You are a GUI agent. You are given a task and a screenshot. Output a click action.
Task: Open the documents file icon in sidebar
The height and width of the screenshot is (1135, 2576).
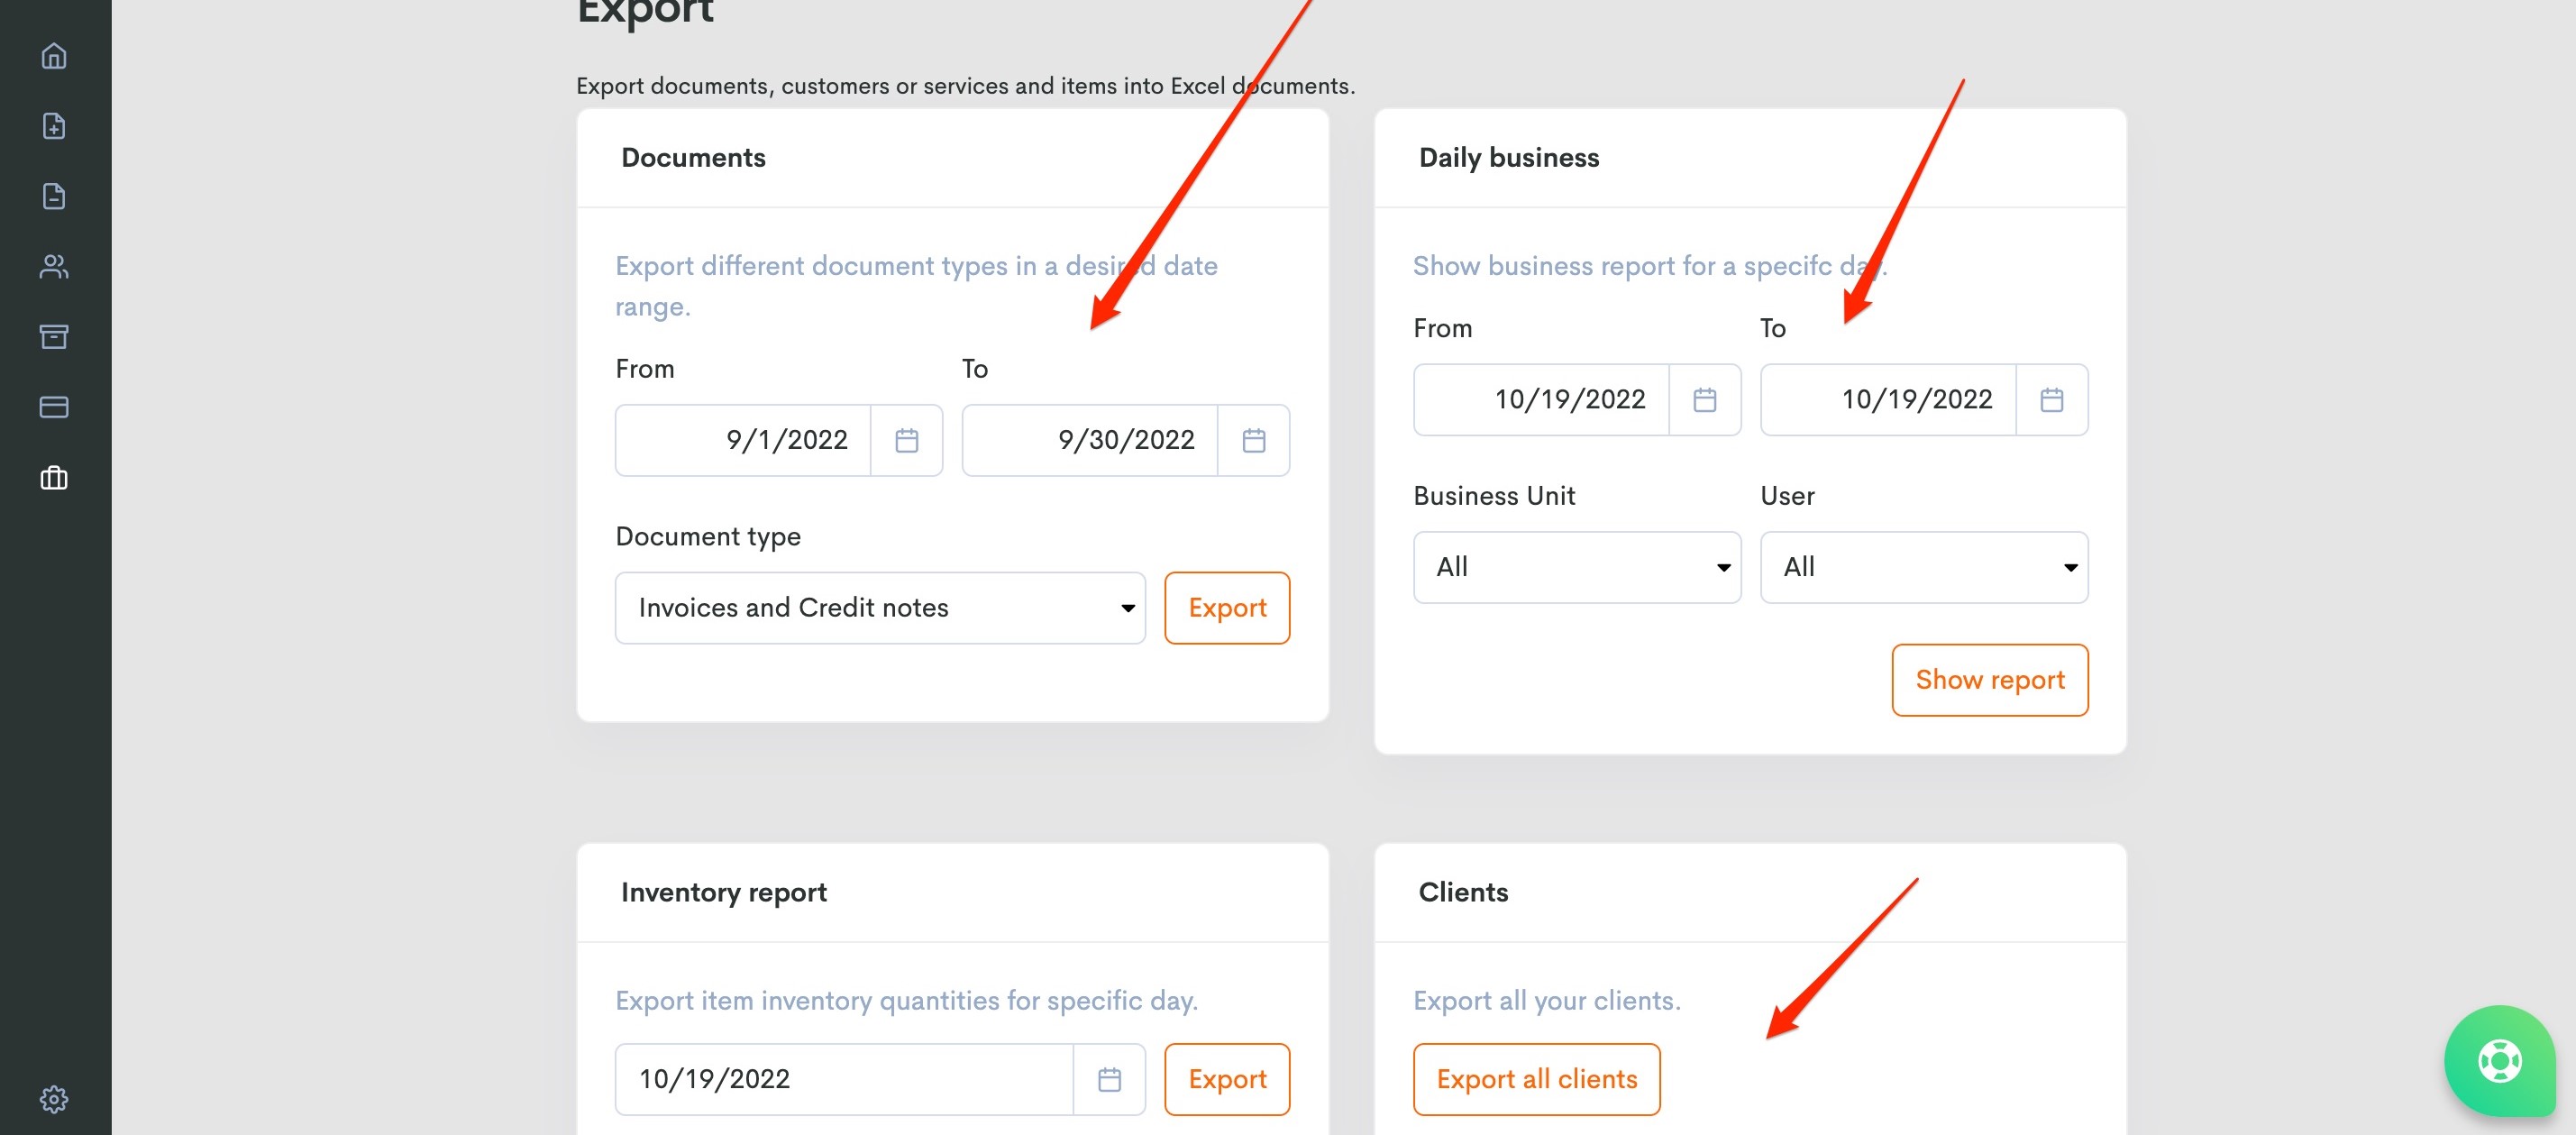pyautogui.click(x=54, y=196)
